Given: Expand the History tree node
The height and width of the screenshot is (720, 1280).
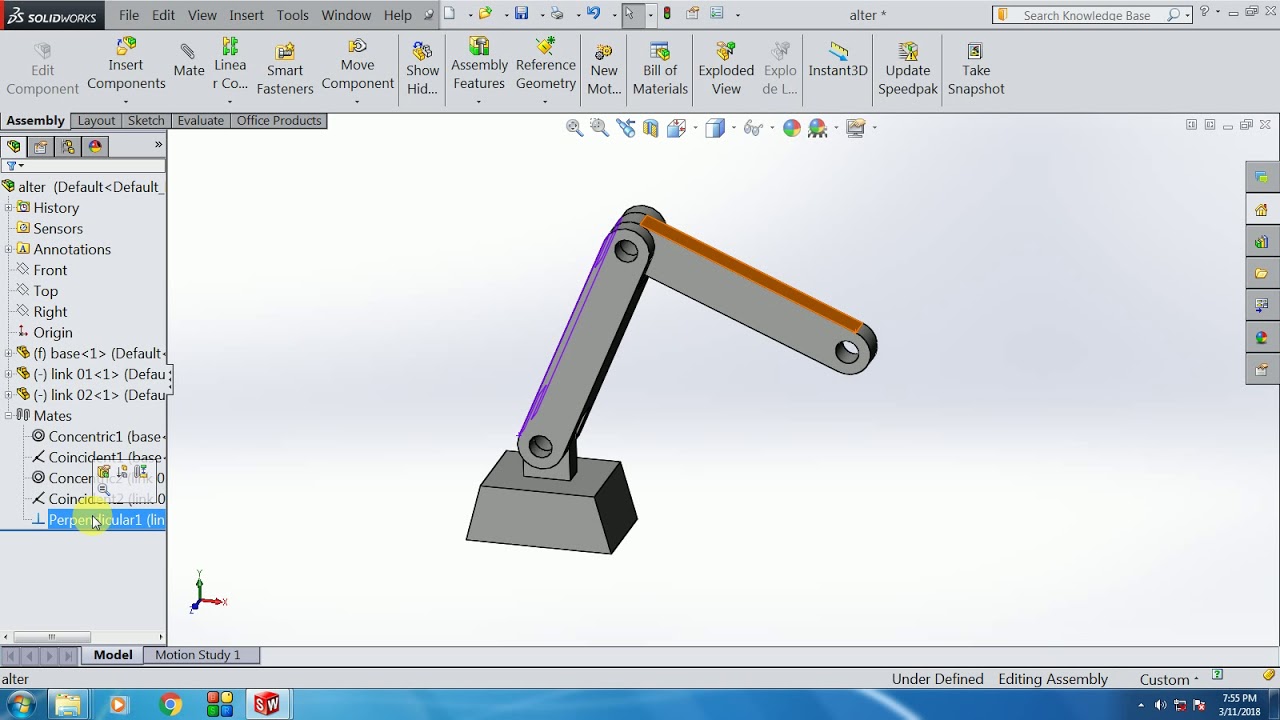Looking at the screenshot, I should 9,208.
